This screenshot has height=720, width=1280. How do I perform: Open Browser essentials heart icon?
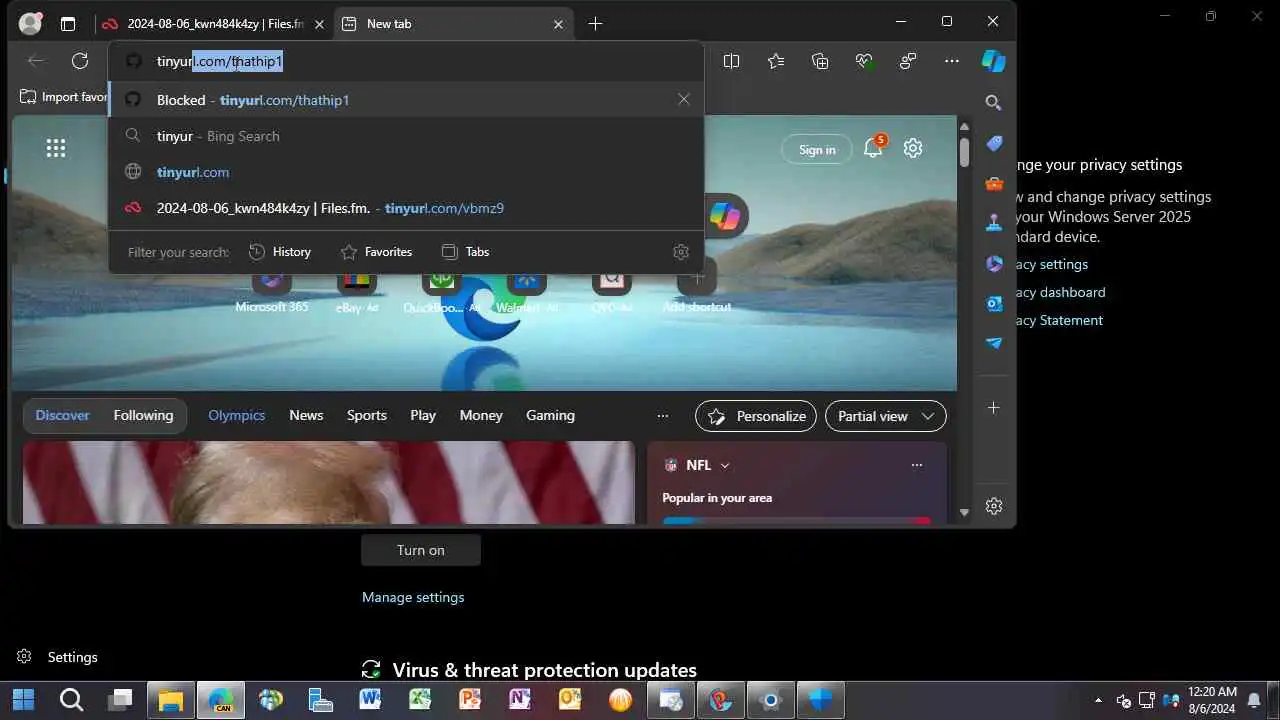[x=864, y=61]
